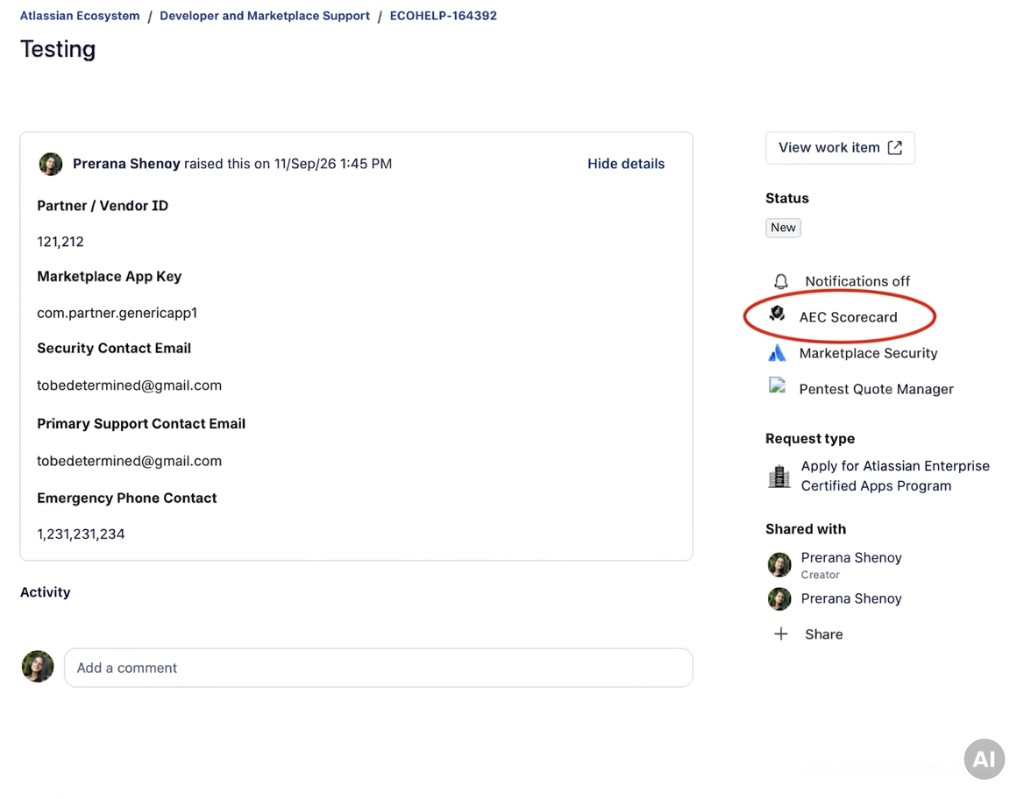This screenshot has width=1024, height=799.
Task: Click the Partner / Vendor ID value 121,212
Action: coord(60,242)
